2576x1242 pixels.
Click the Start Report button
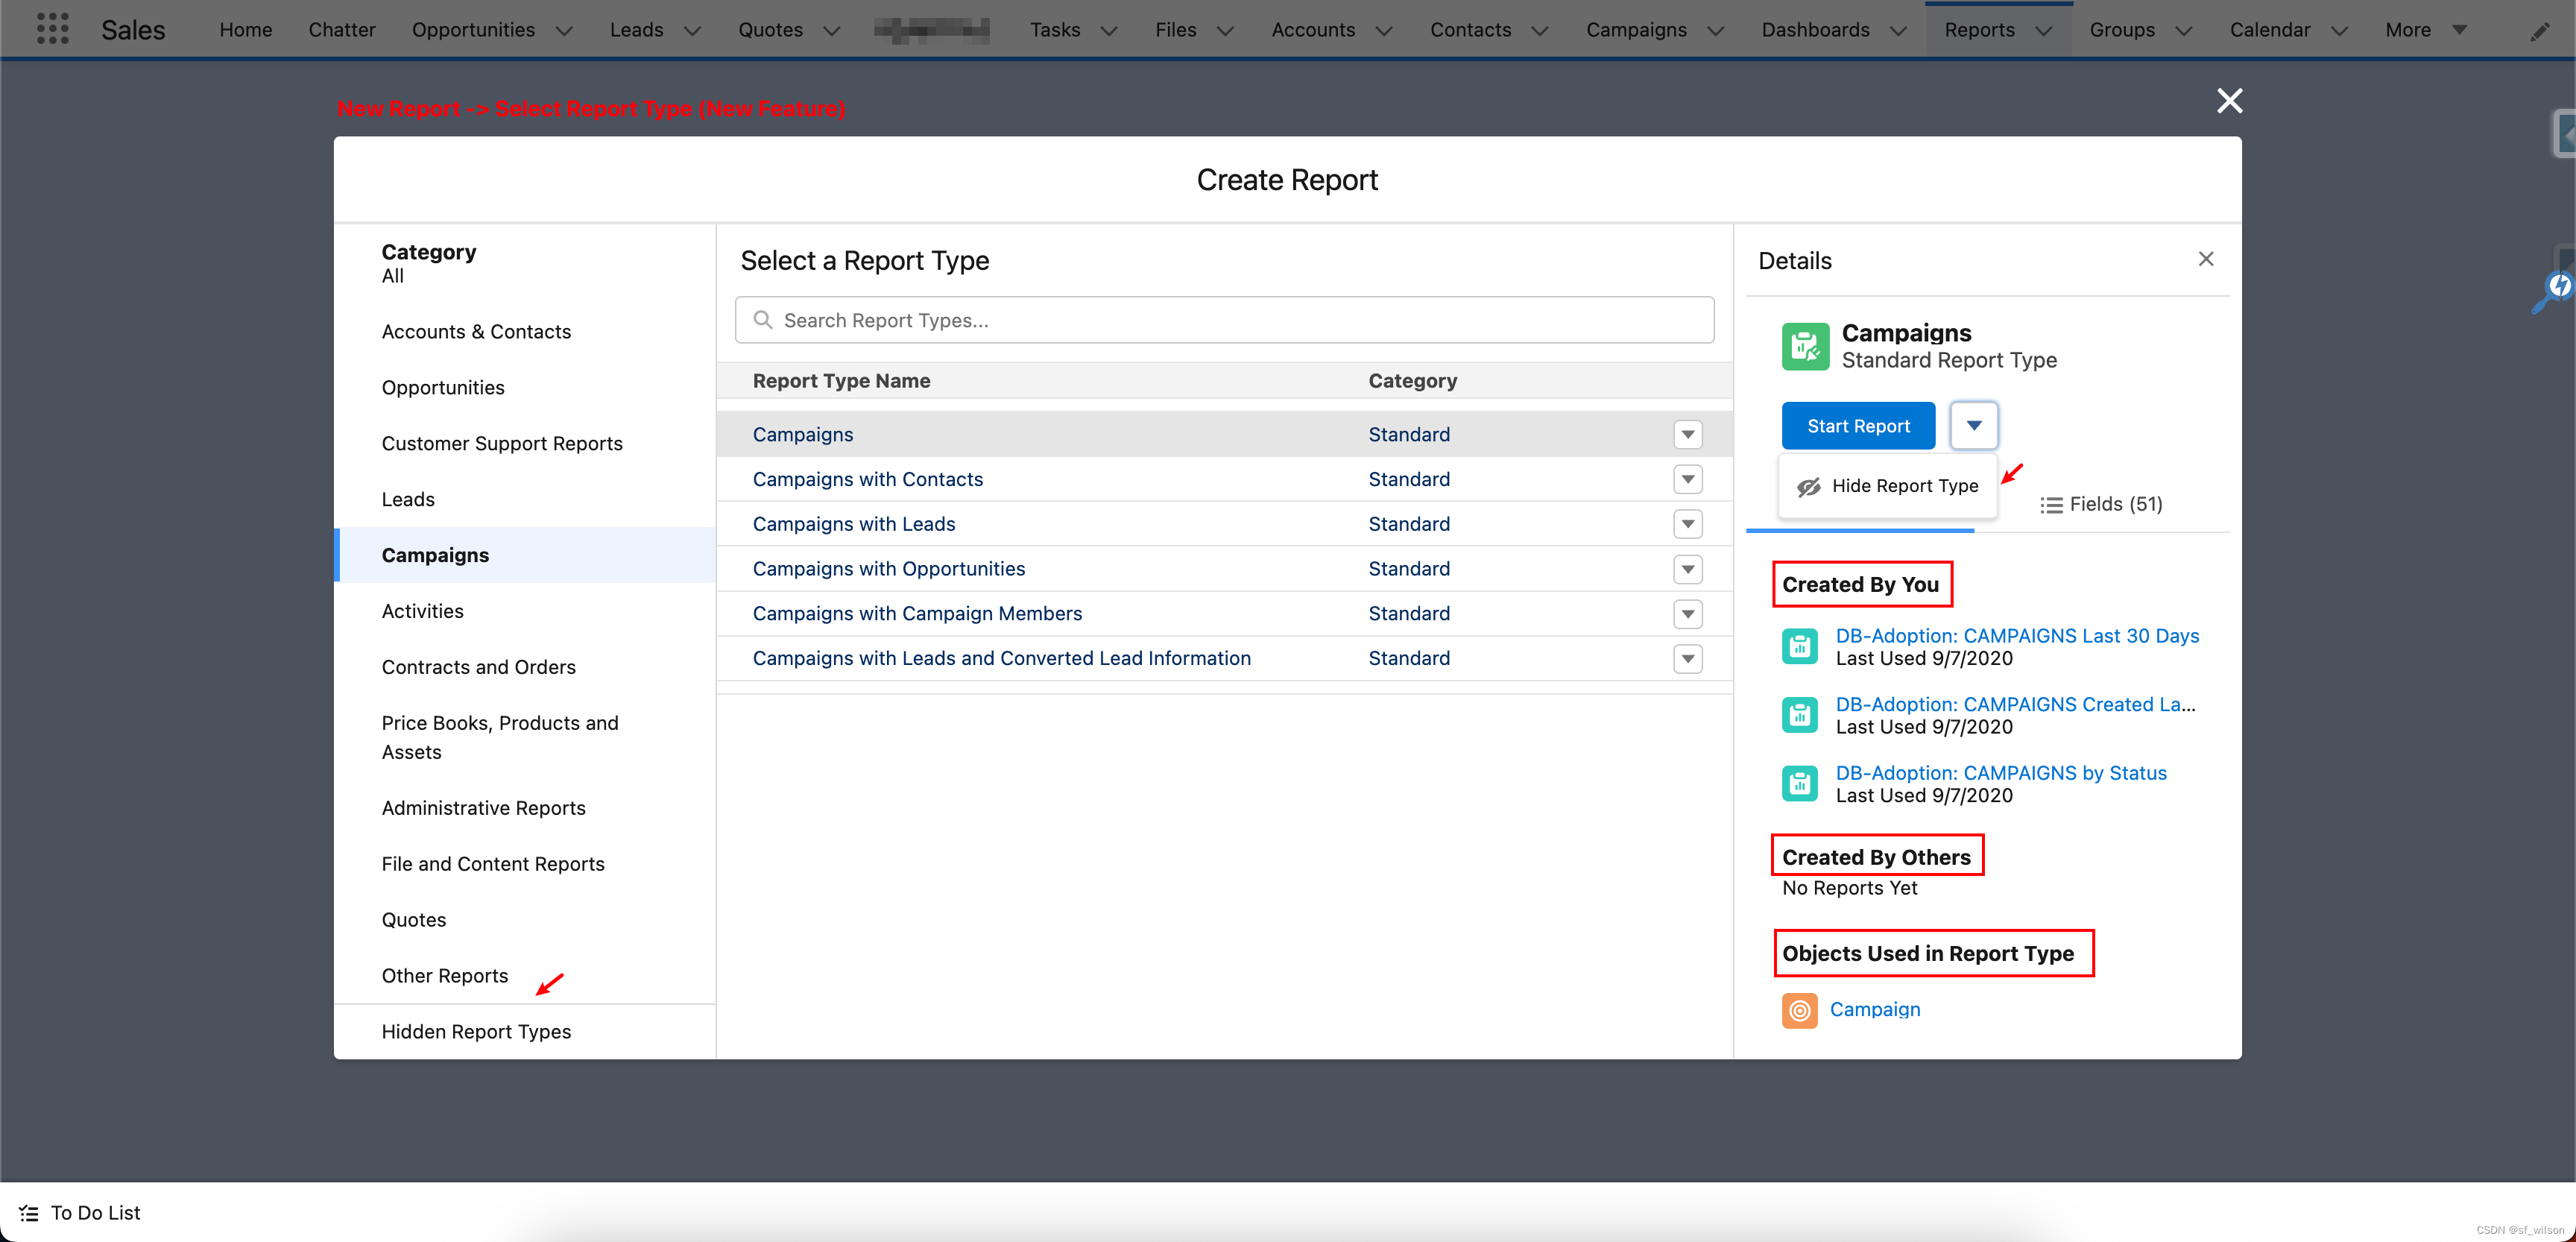(1858, 426)
